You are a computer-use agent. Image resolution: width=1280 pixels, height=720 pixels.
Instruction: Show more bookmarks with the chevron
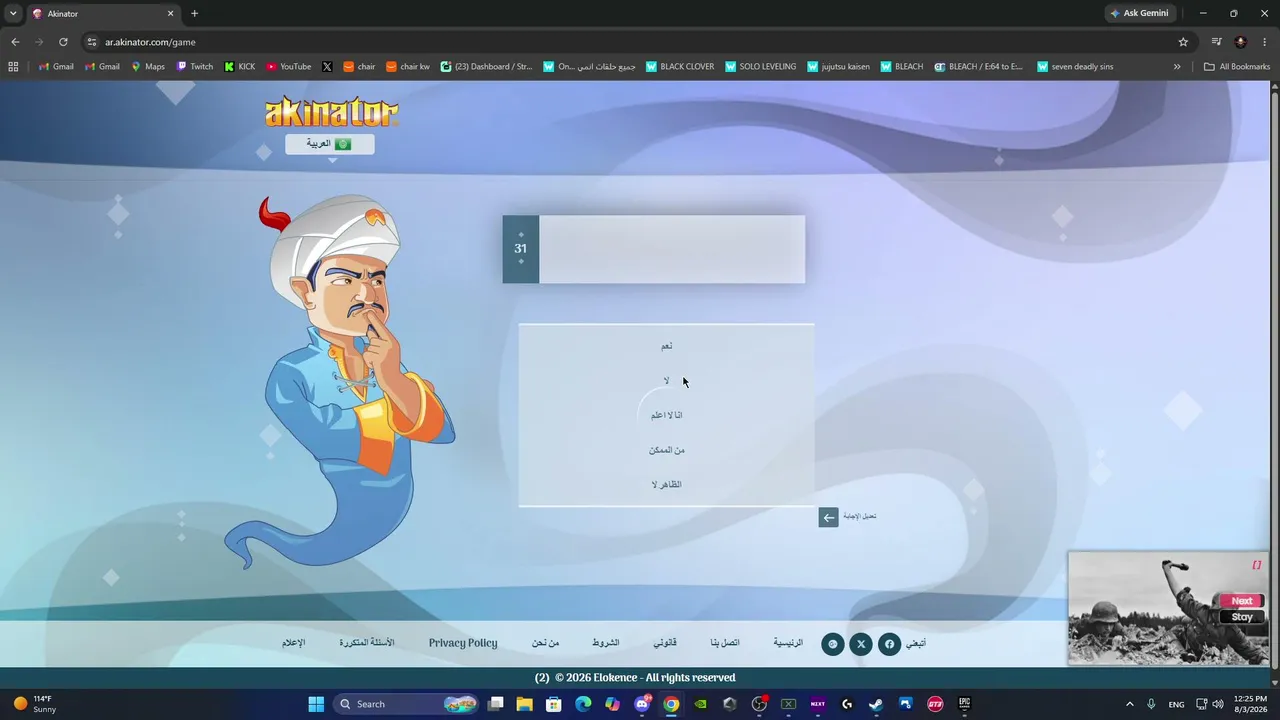coord(1177,67)
